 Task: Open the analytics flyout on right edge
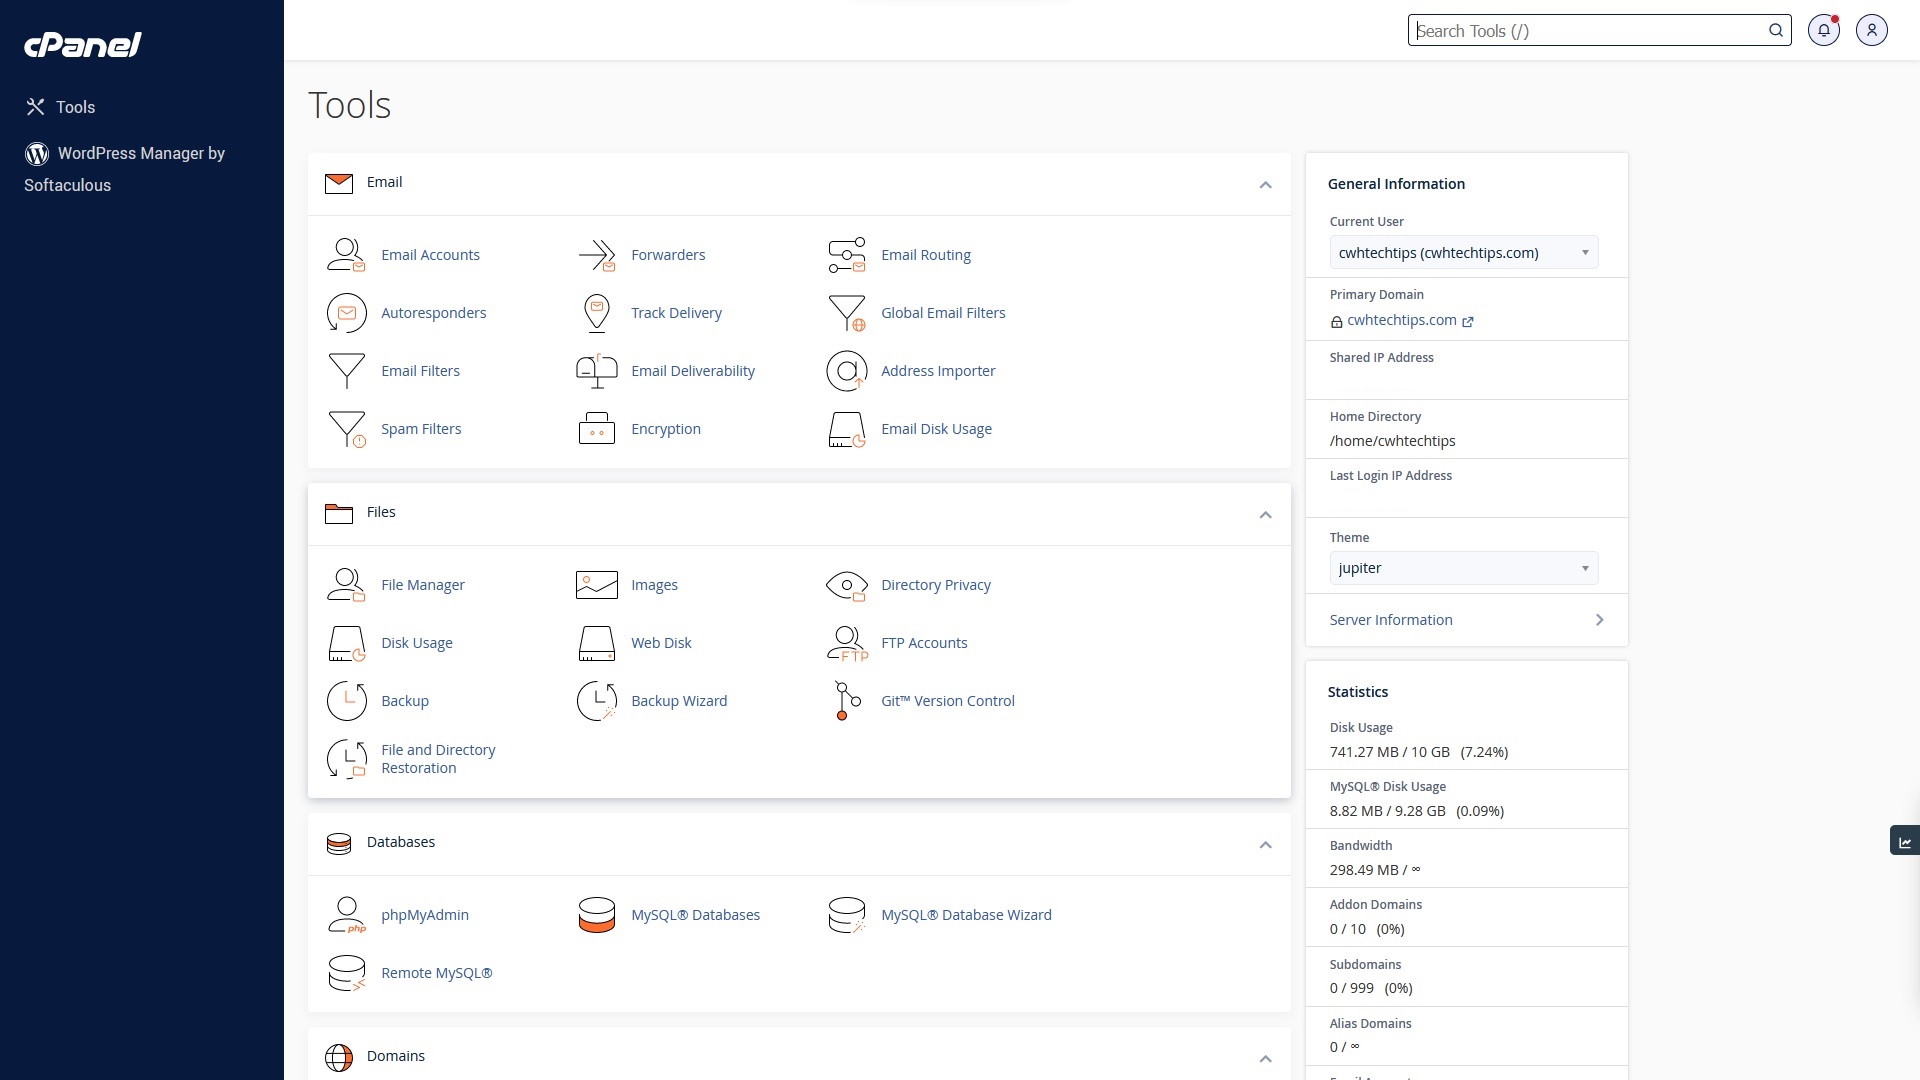pyautogui.click(x=1905, y=841)
